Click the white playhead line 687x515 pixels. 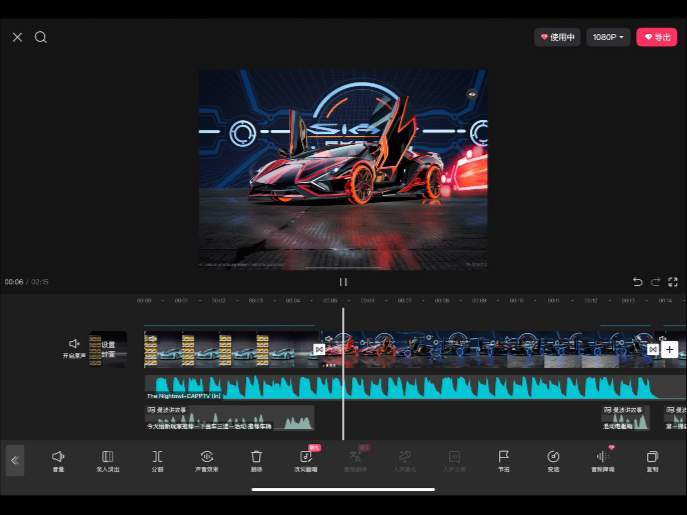(x=343, y=373)
